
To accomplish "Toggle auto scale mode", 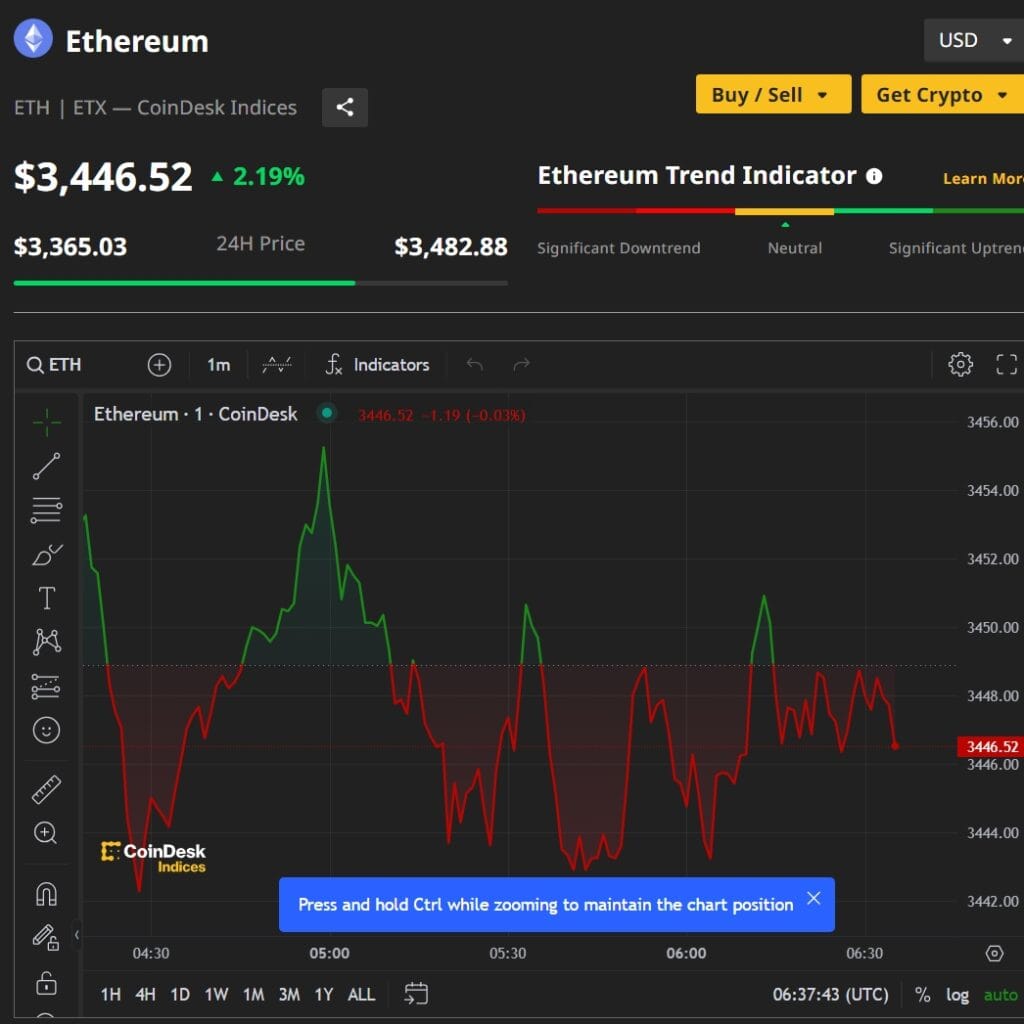I will point(1000,995).
